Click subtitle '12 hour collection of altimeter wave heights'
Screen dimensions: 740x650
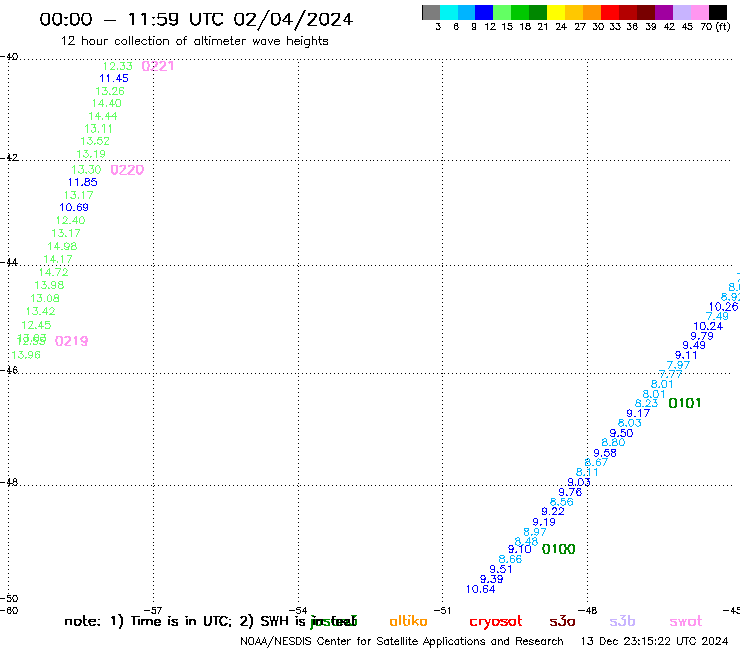(x=194, y=41)
